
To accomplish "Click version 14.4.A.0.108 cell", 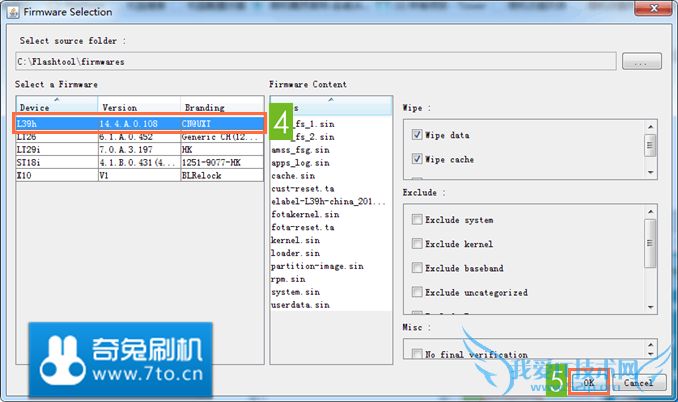I will point(139,124).
